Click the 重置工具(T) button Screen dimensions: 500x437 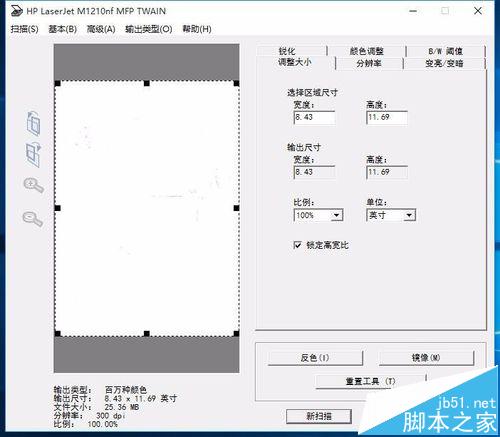[370, 381]
